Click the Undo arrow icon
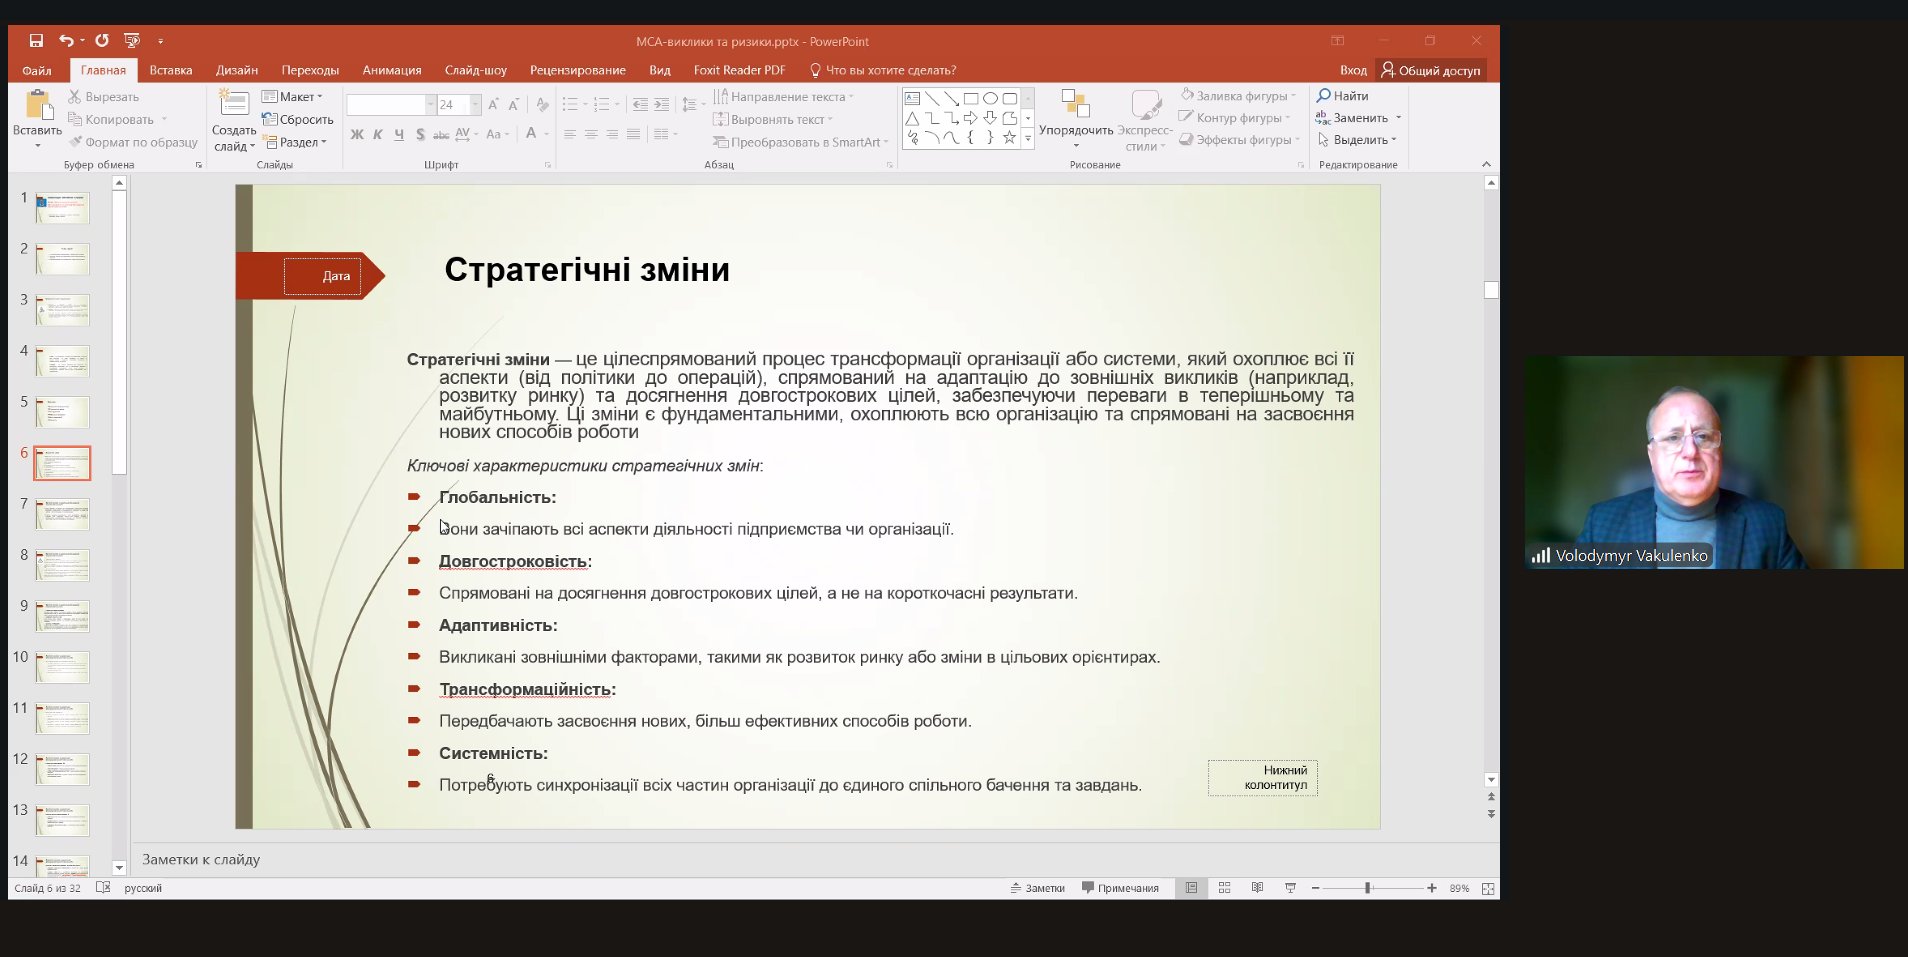This screenshot has width=1908, height=957. [66, 41]
